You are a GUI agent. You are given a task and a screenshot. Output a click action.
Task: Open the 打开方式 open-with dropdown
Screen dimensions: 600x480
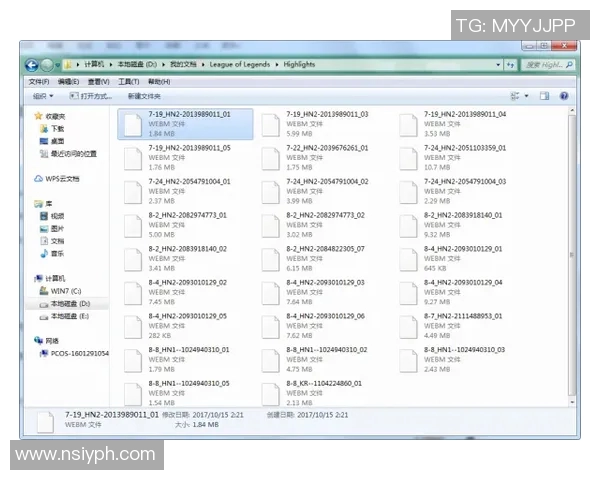click(x=89, y=96)
